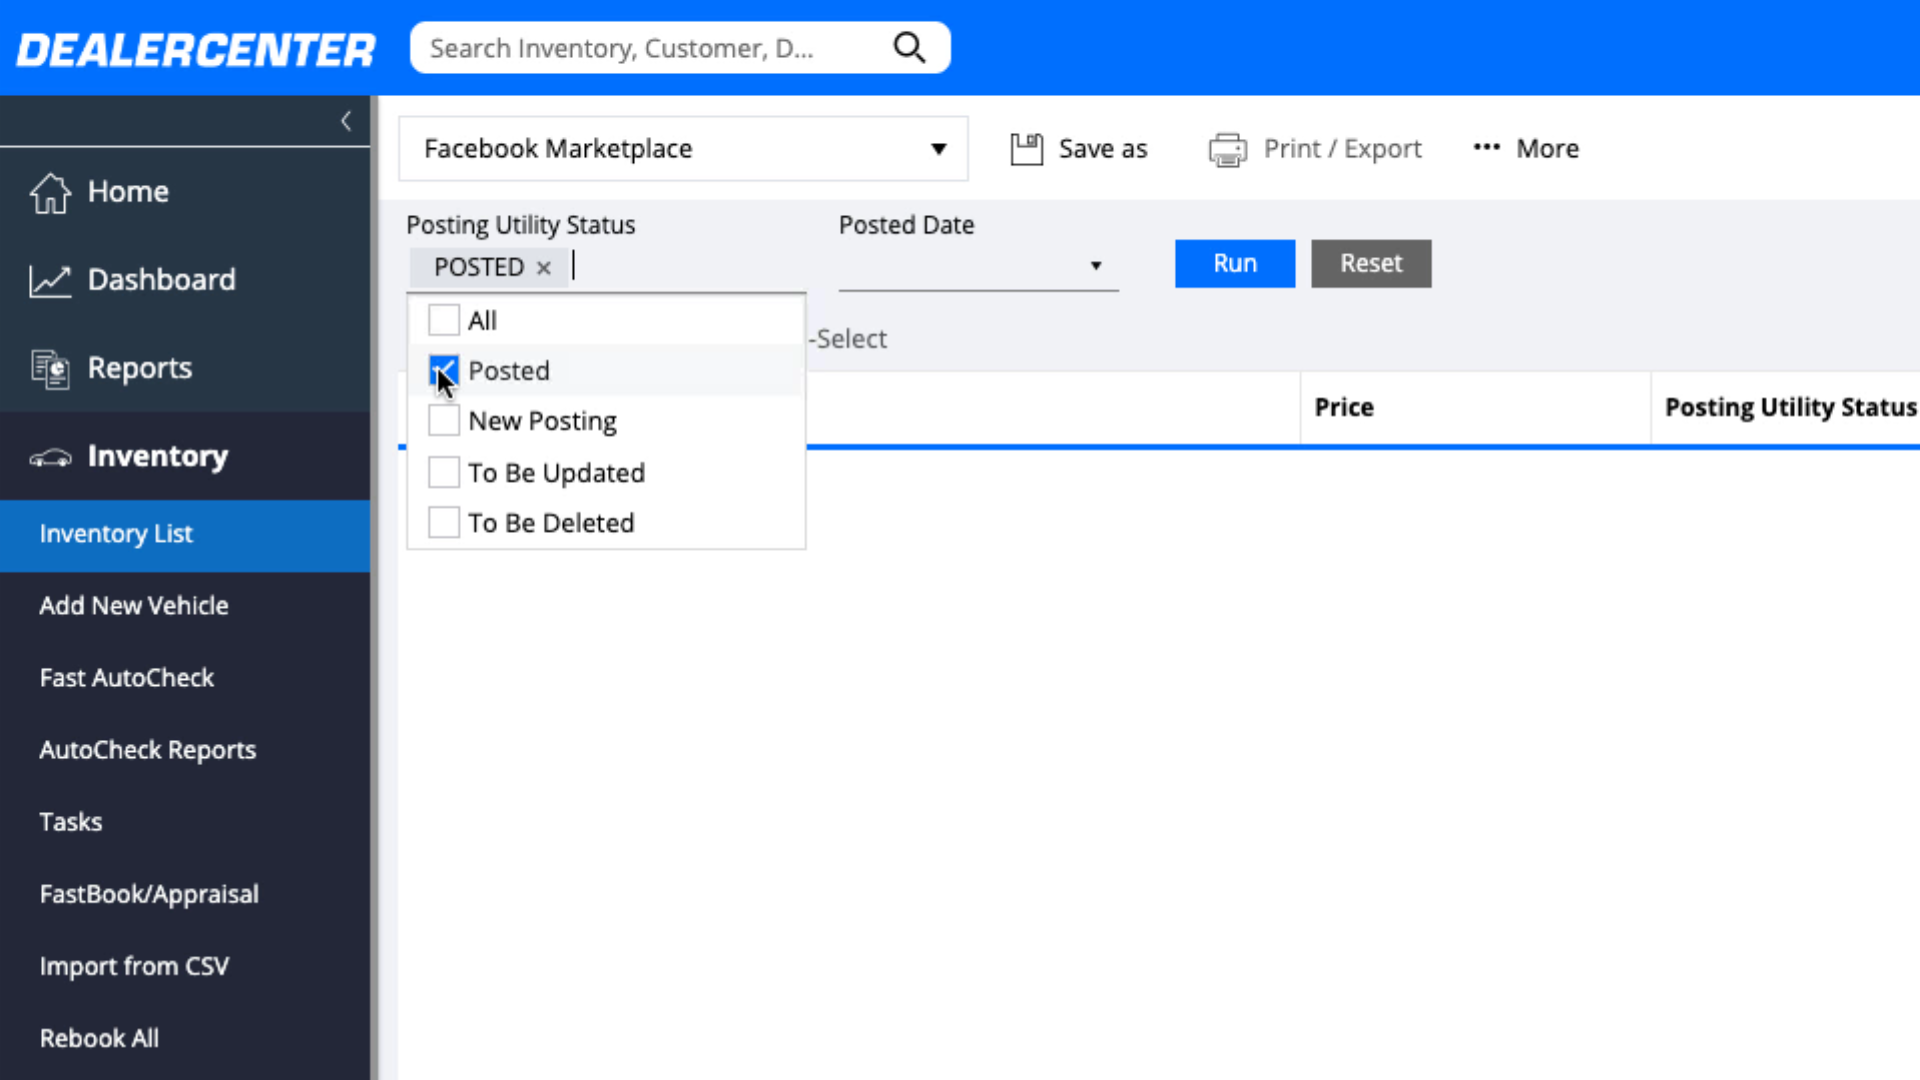Viewport: 1920px width, 1080px height.
Task: Sort by the Price column header
Action: 1344,407
